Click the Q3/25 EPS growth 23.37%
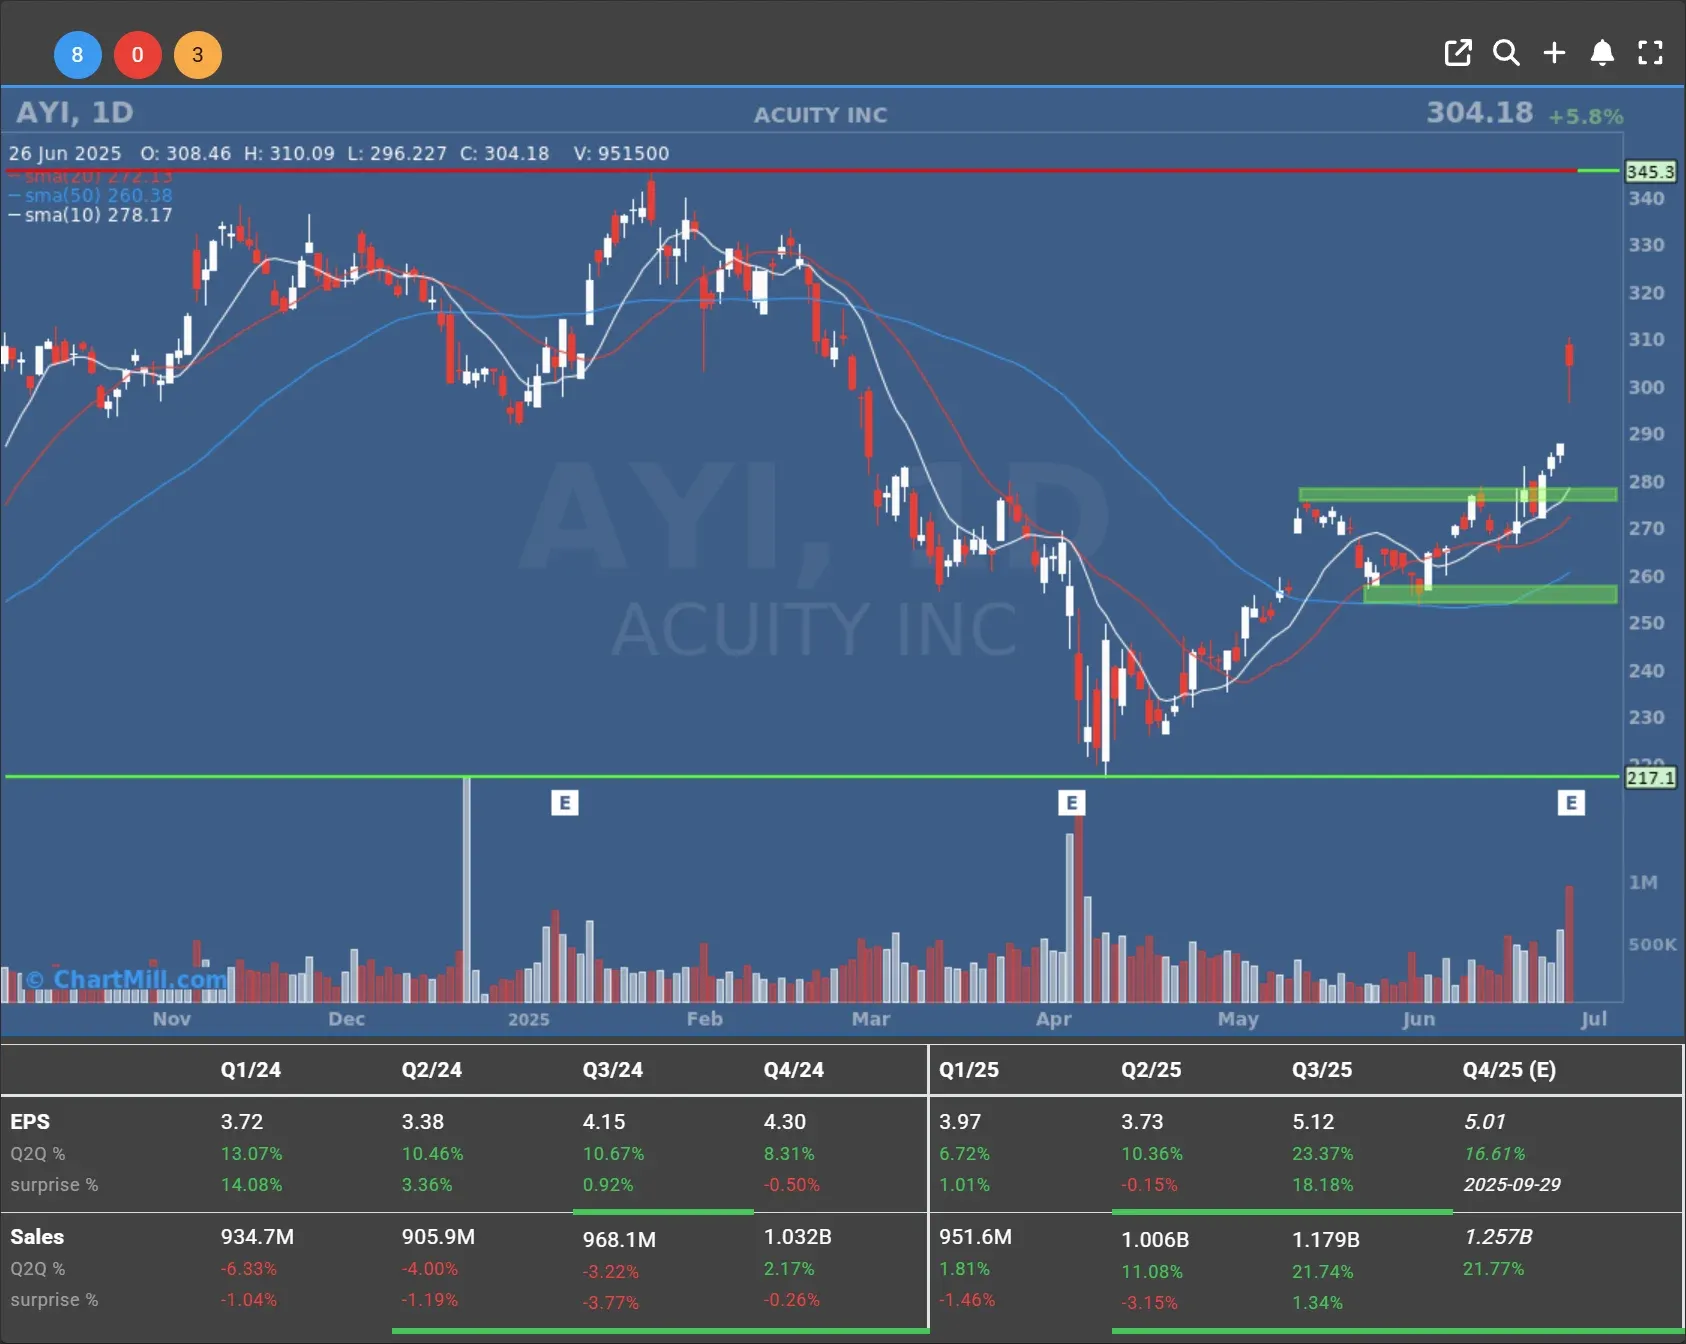This screenshot has height=1344, width=1686. [1323, 1154]
